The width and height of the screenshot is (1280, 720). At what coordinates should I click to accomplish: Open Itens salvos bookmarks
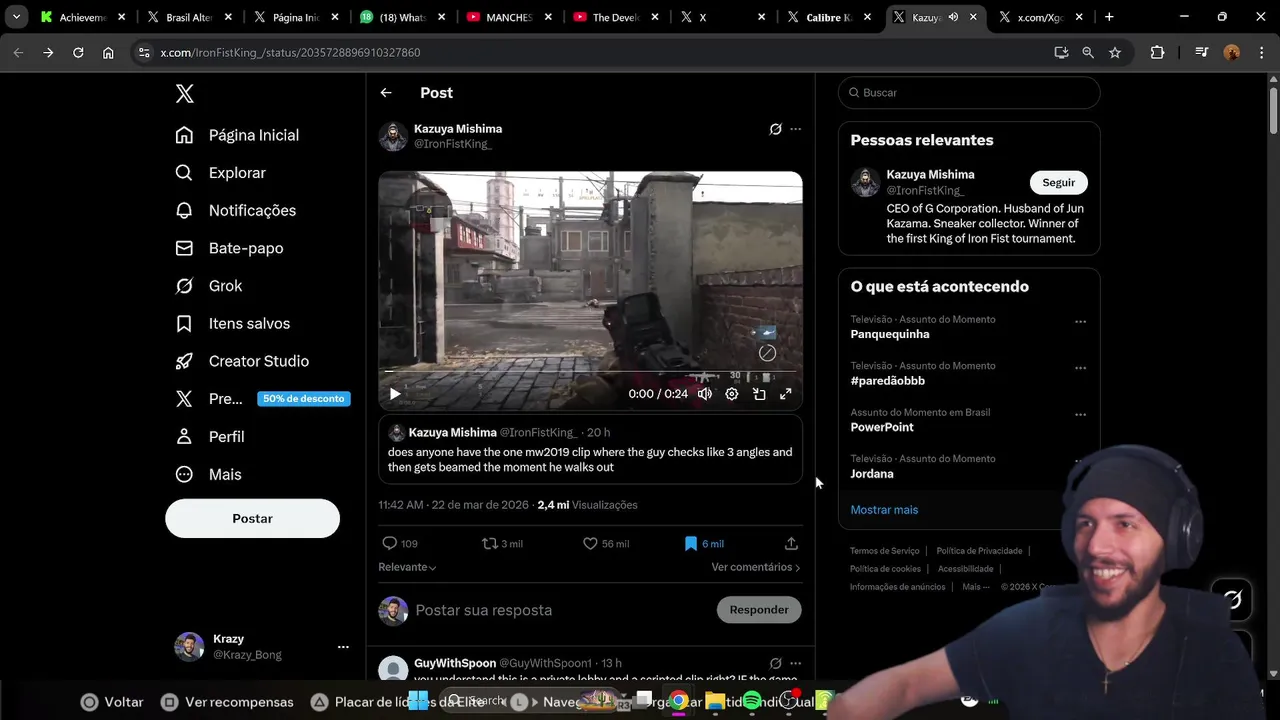point(233,323)
